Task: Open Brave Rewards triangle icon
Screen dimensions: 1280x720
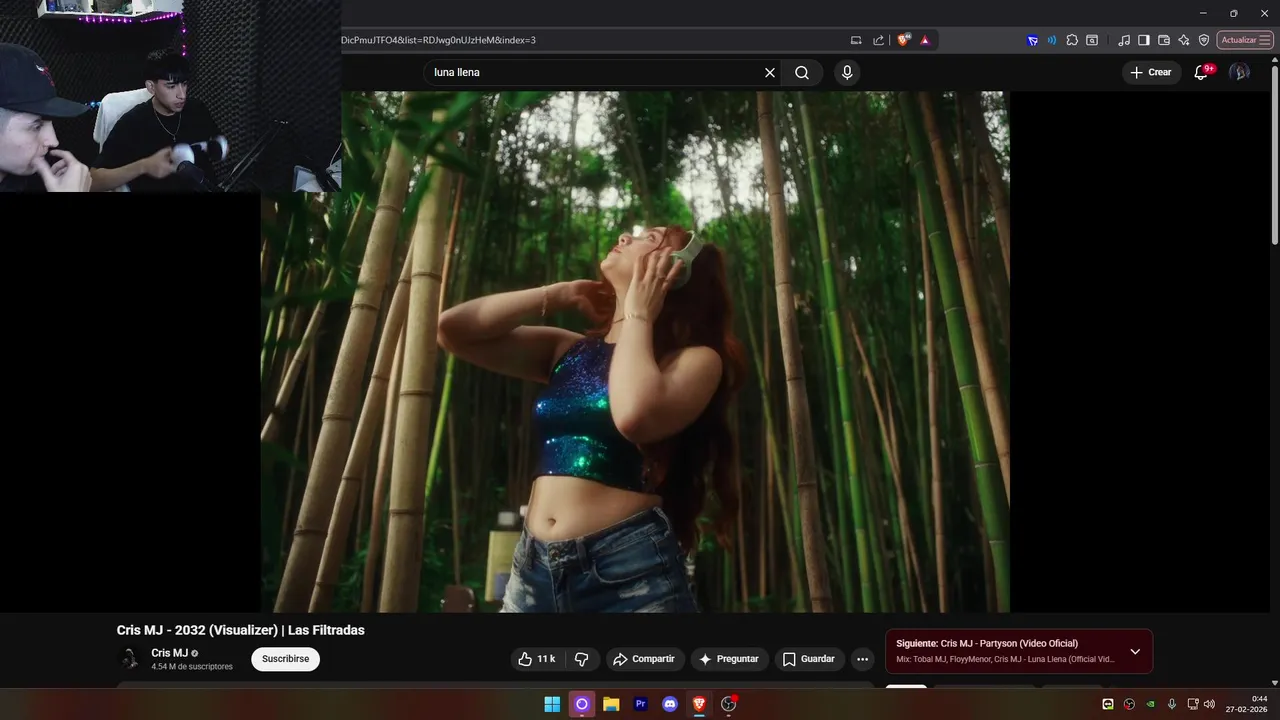Action: click(x=925, y=40)
